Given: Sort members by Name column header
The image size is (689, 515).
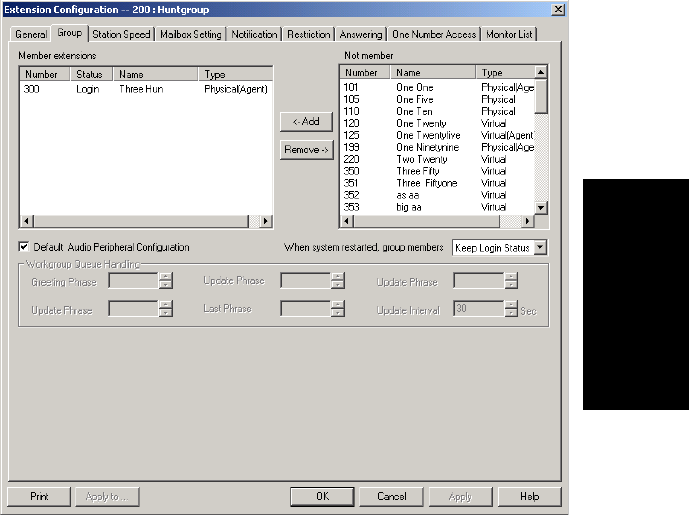Looking at the screenshot, I should [155, 74].
